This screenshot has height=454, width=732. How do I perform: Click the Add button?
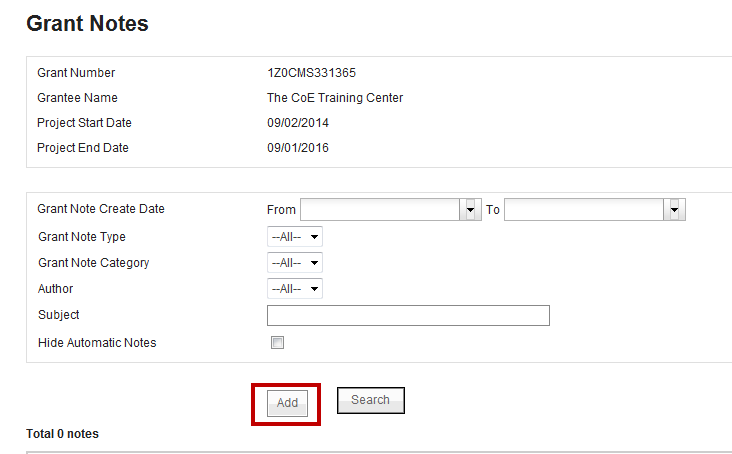point(287,403)
